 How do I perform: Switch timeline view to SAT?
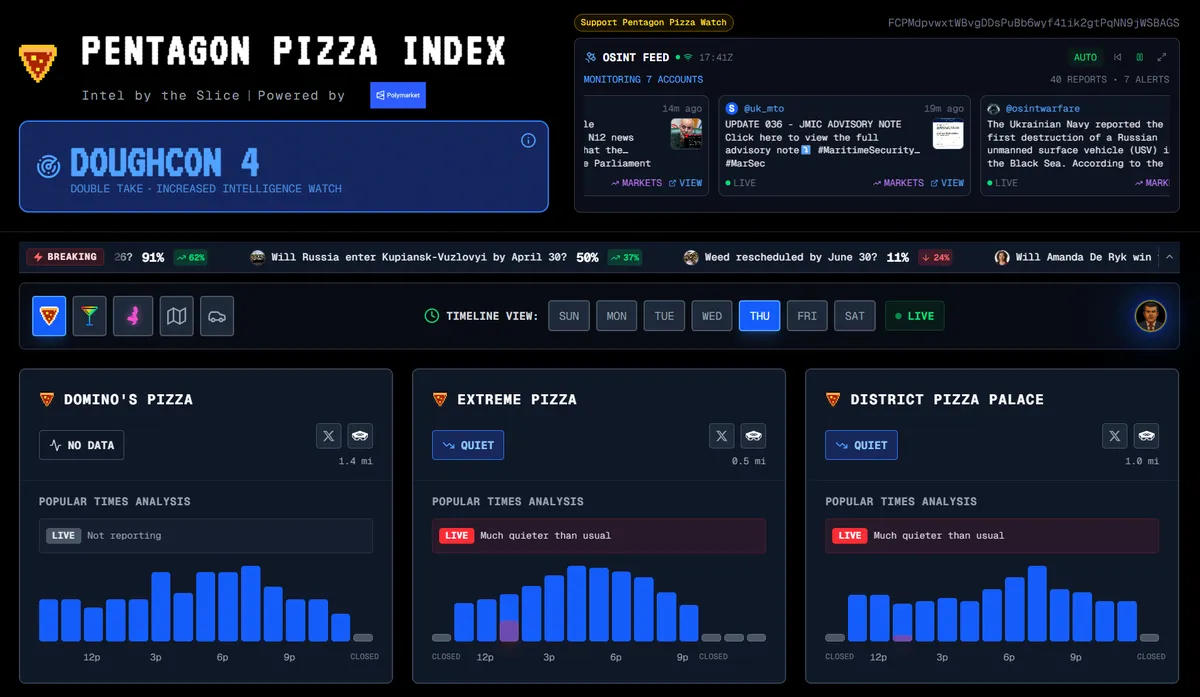click(854, 315)
